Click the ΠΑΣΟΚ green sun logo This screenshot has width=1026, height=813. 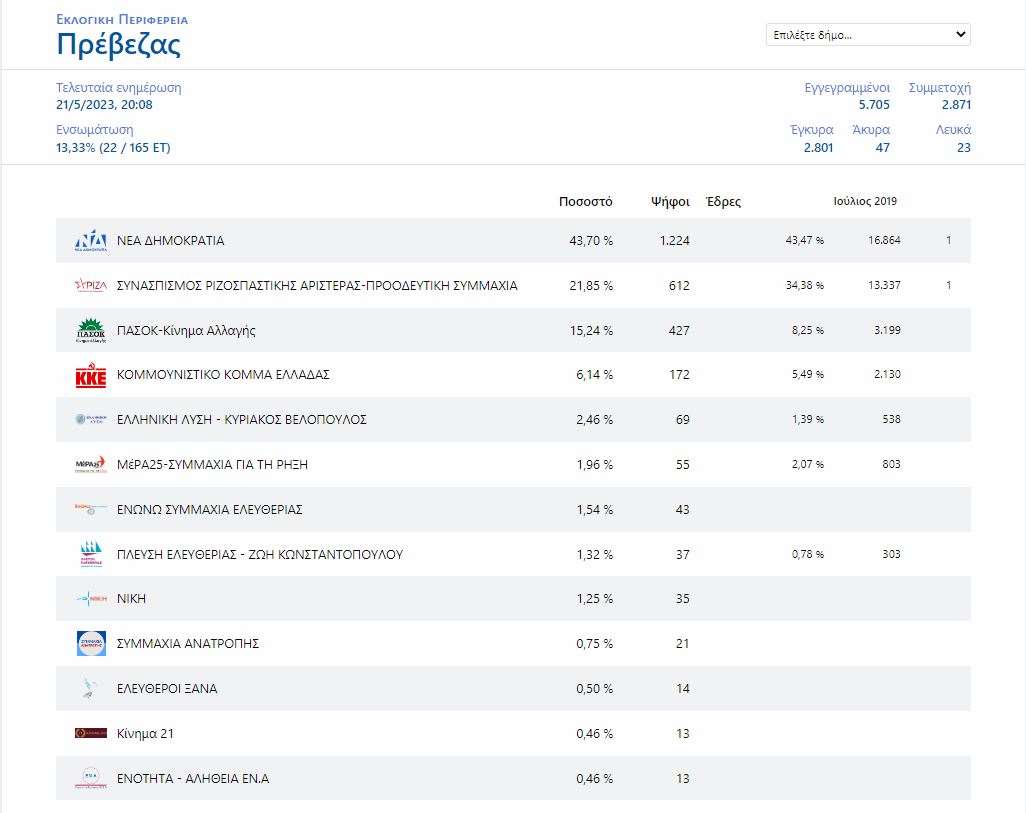click(91, 331)
